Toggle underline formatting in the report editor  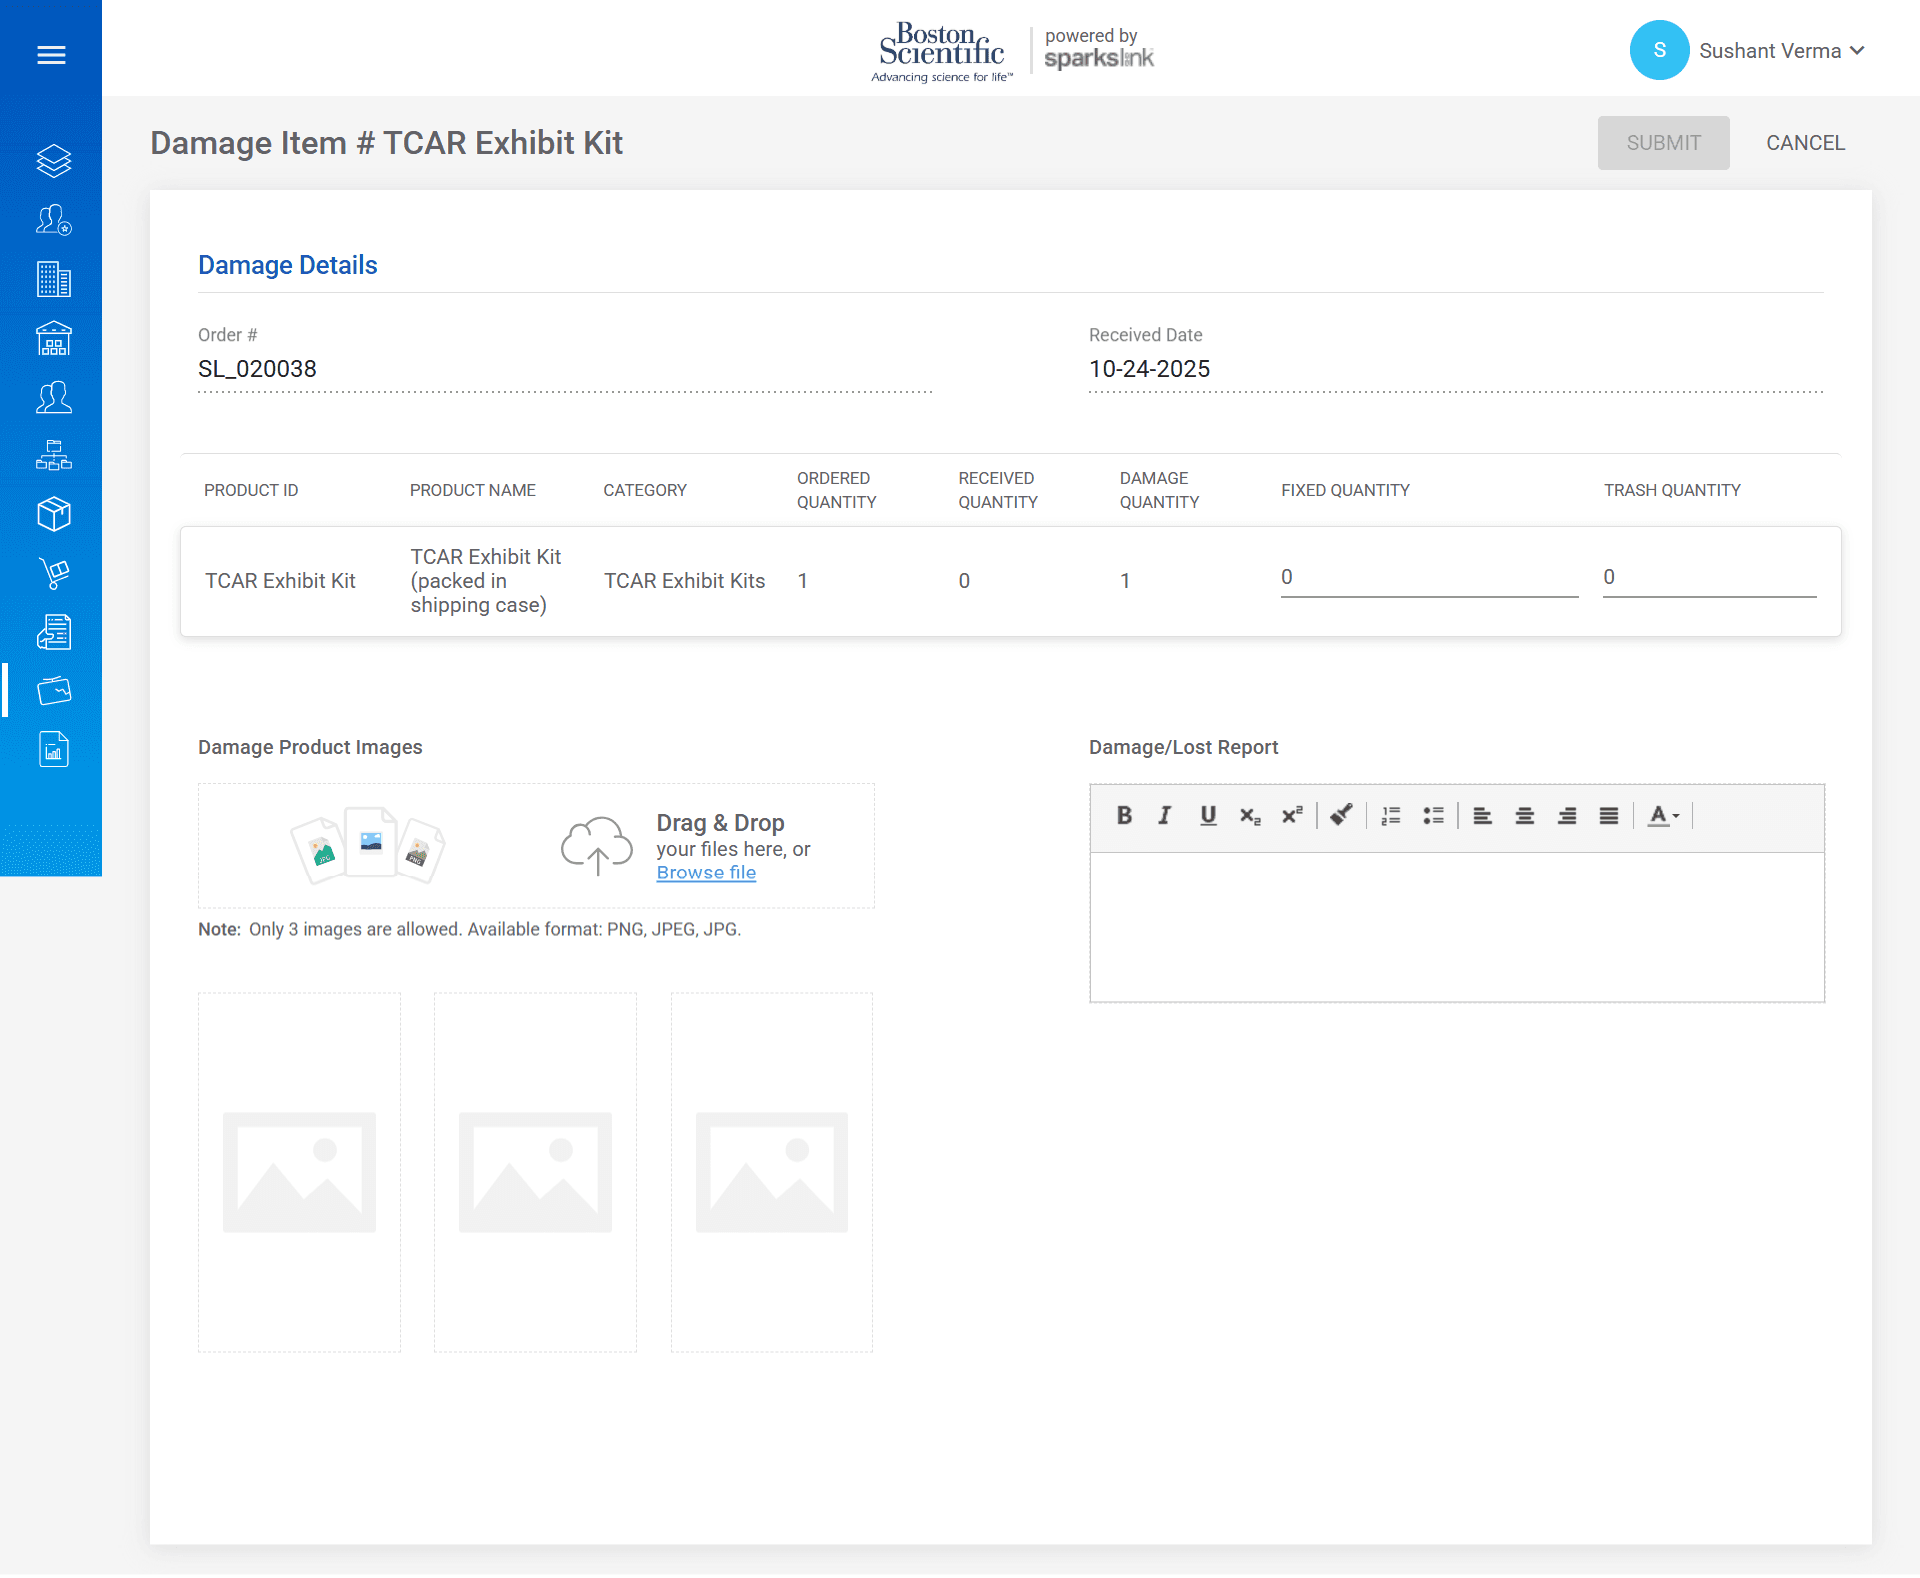point(1207,816)
